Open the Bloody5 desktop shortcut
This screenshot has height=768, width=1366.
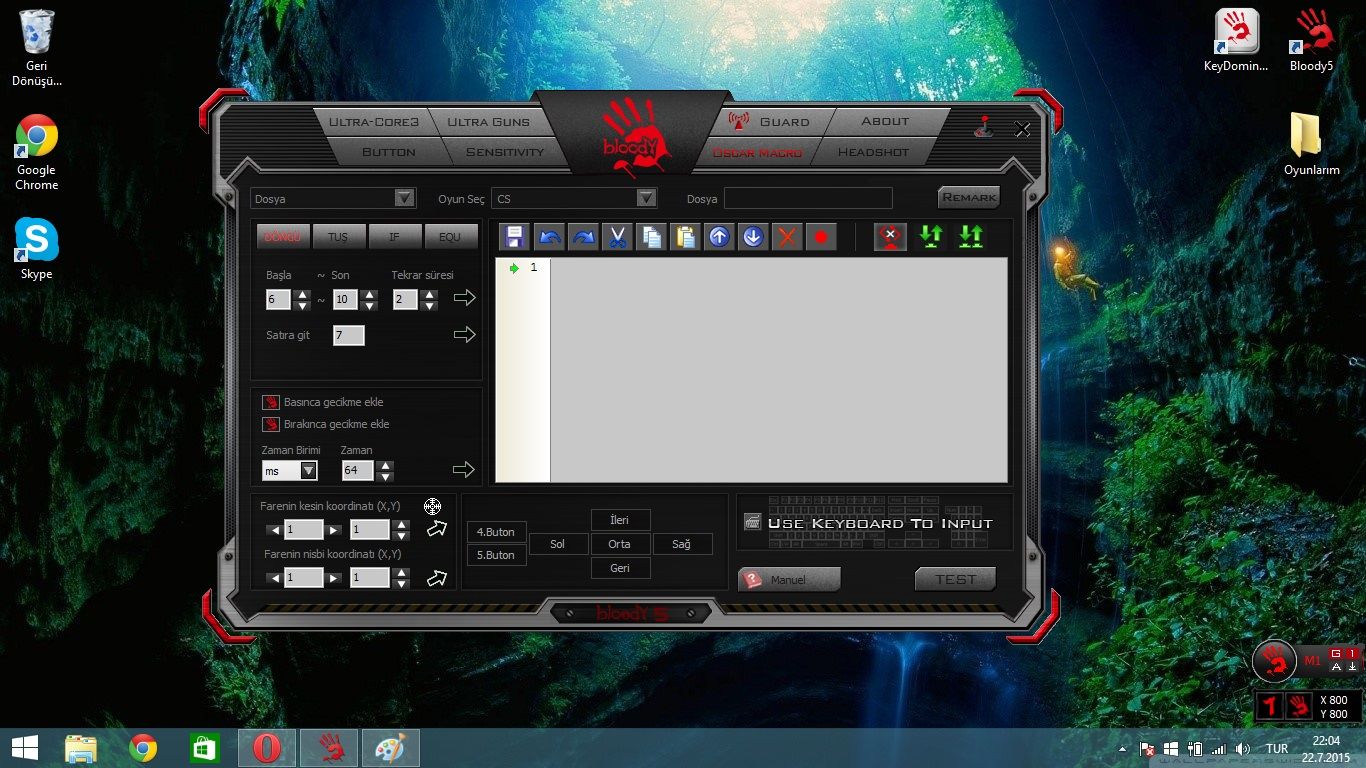1311,41
